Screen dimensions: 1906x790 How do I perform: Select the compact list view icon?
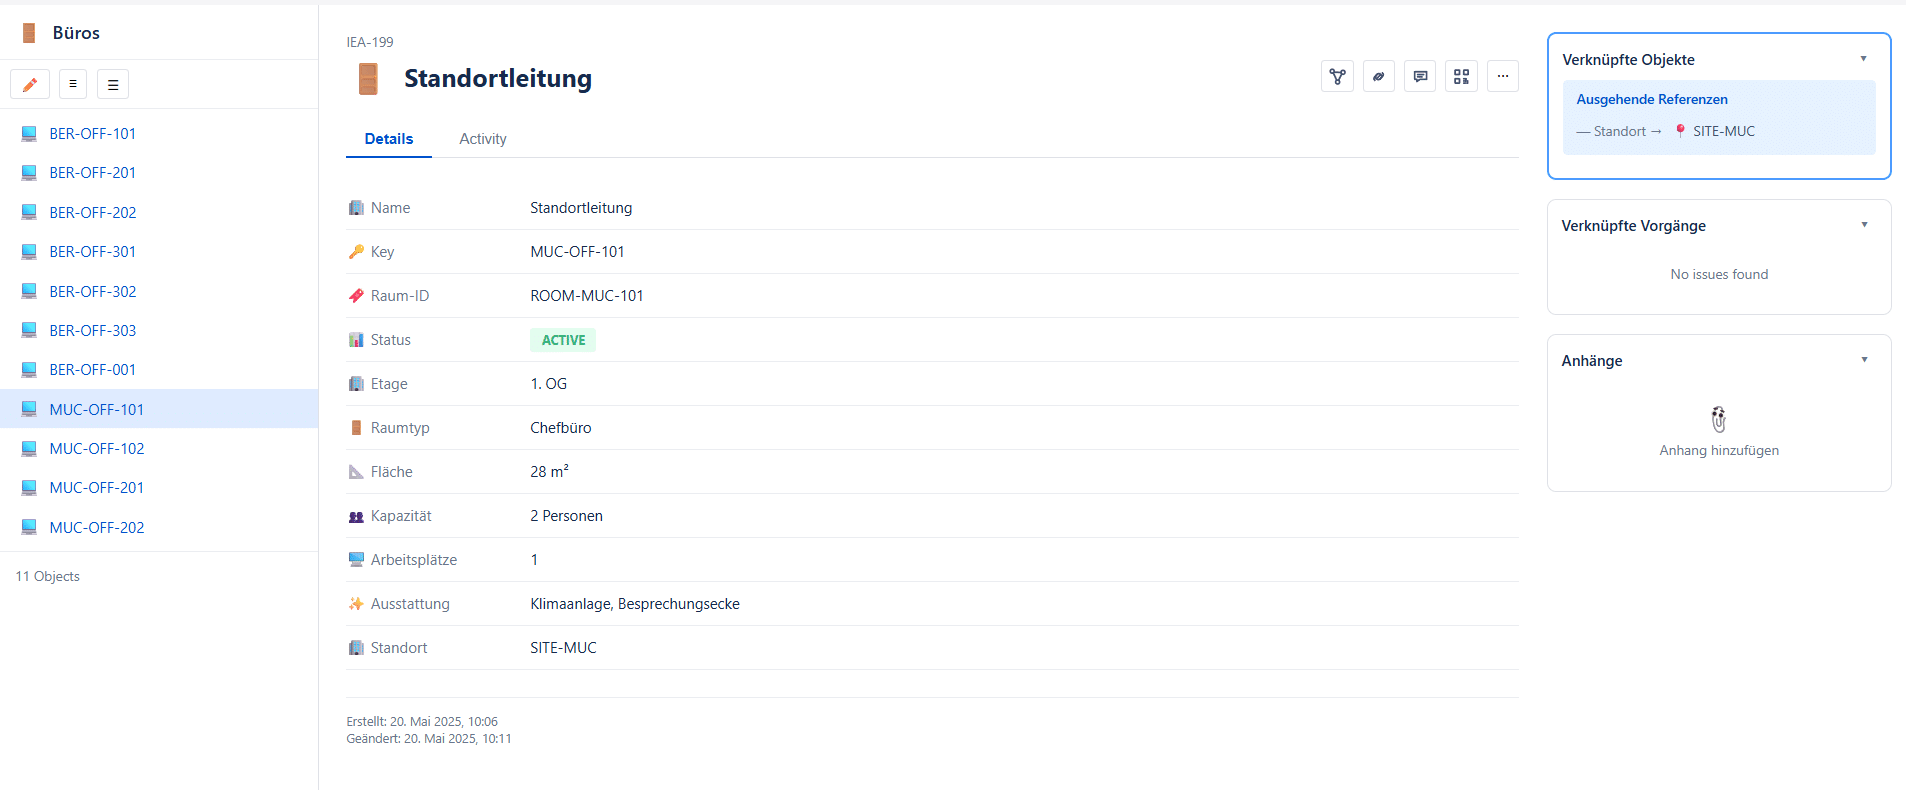73,85
